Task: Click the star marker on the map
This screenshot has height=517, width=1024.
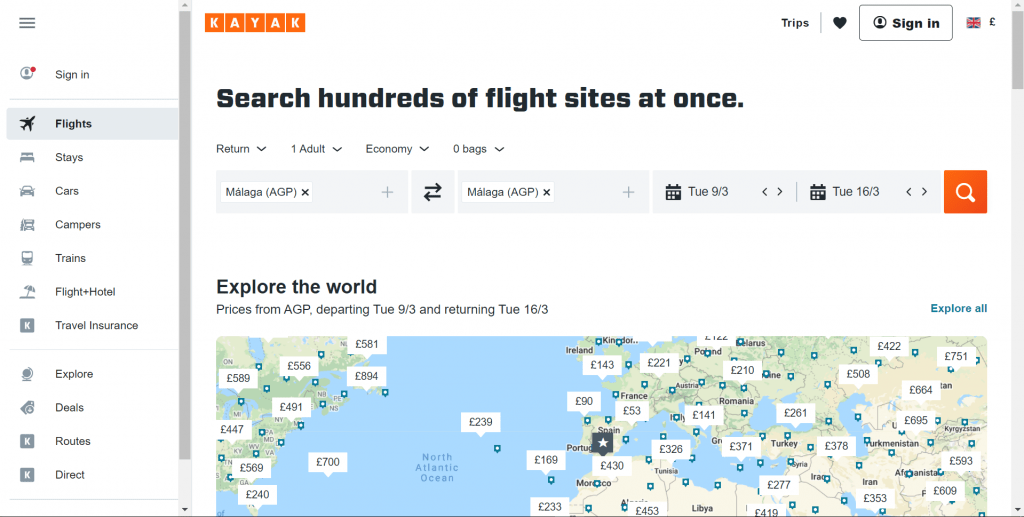Action: click(603, 442)
